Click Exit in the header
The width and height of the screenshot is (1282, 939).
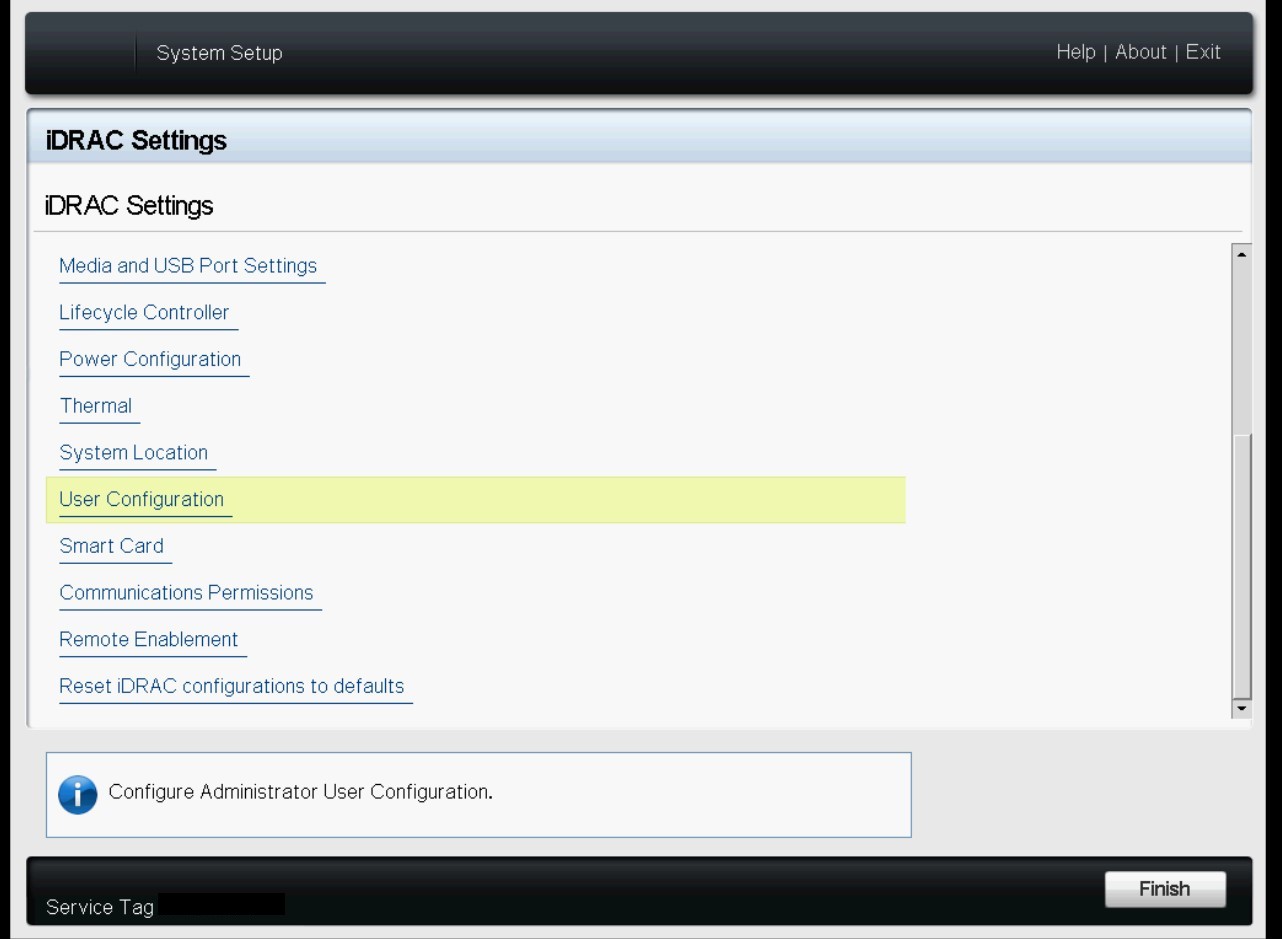pos(1203,52)
